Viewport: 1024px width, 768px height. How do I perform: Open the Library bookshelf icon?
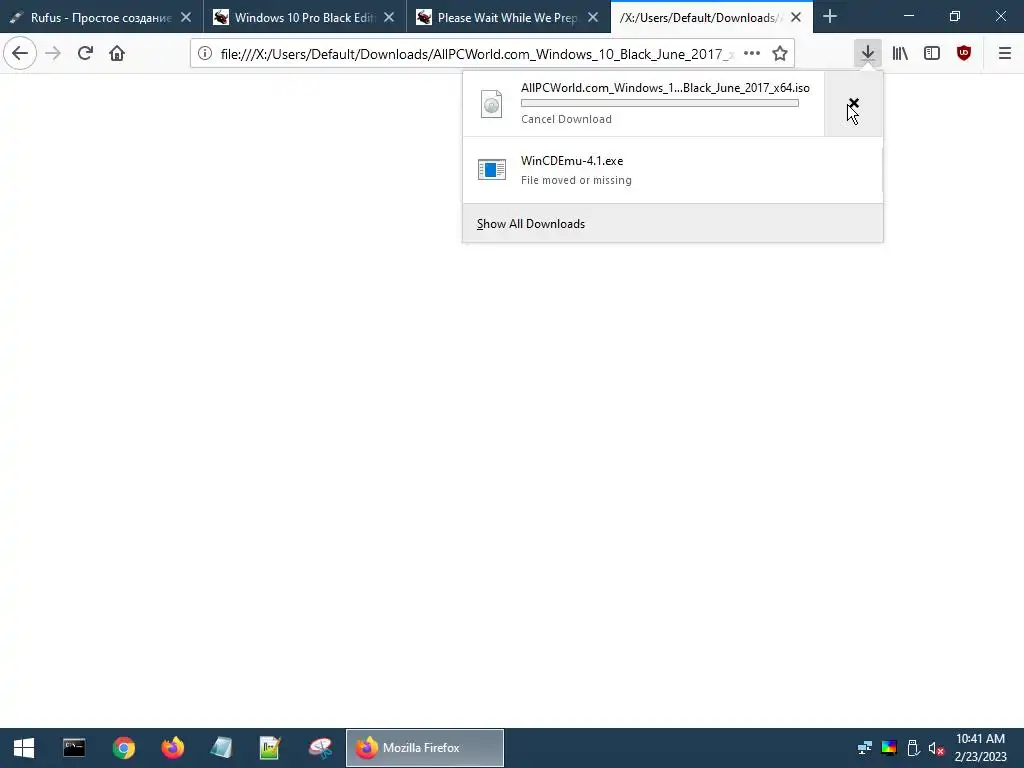900,53
